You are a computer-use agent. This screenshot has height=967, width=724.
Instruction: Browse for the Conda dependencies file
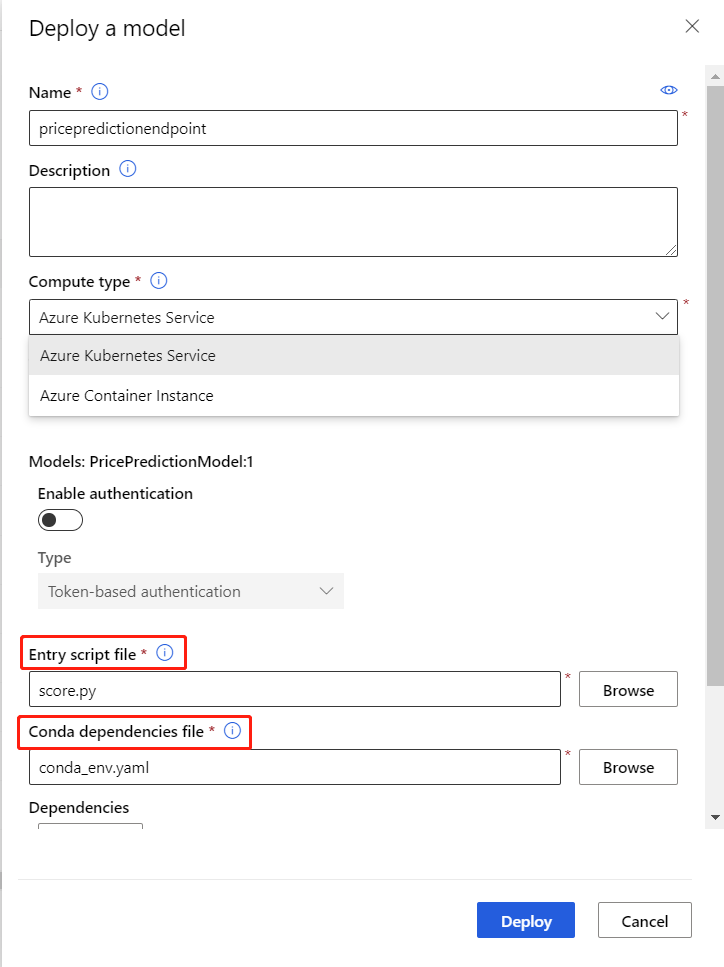pyautogui.click(x=628, y=768)
